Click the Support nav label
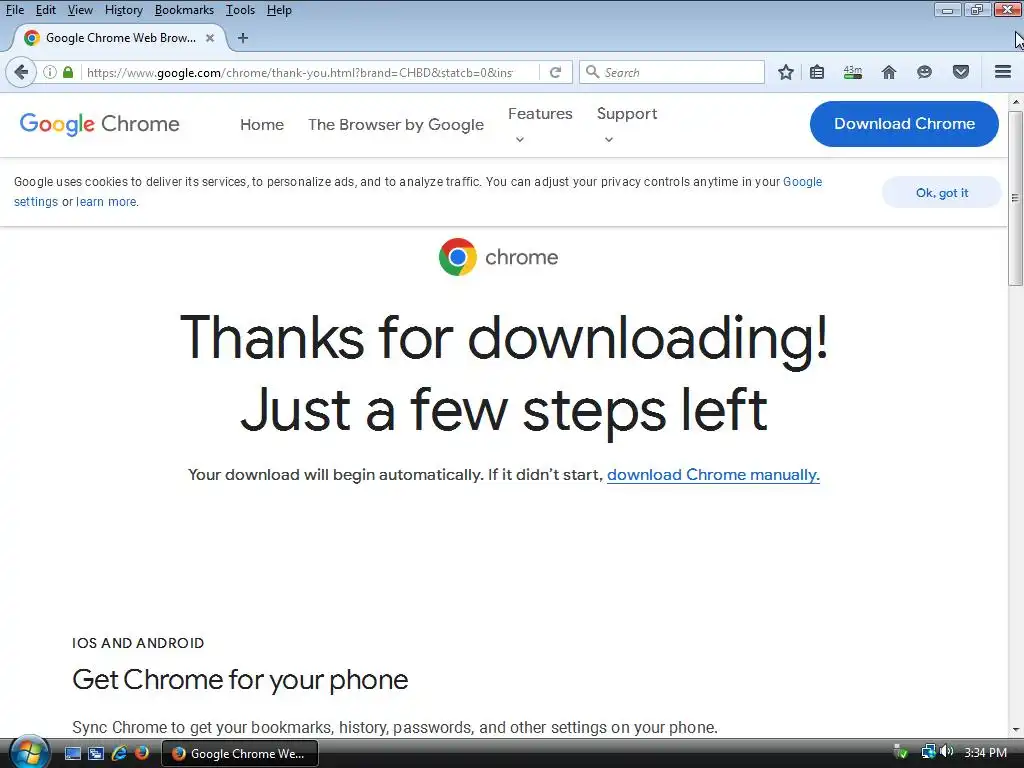The image size is (1024, 768). pos(627,114)
